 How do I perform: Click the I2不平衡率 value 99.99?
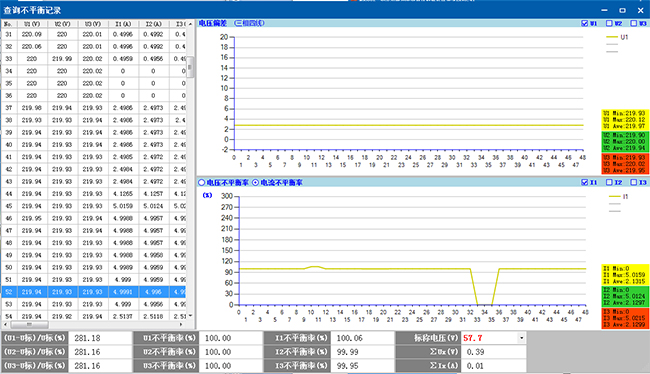362,352
